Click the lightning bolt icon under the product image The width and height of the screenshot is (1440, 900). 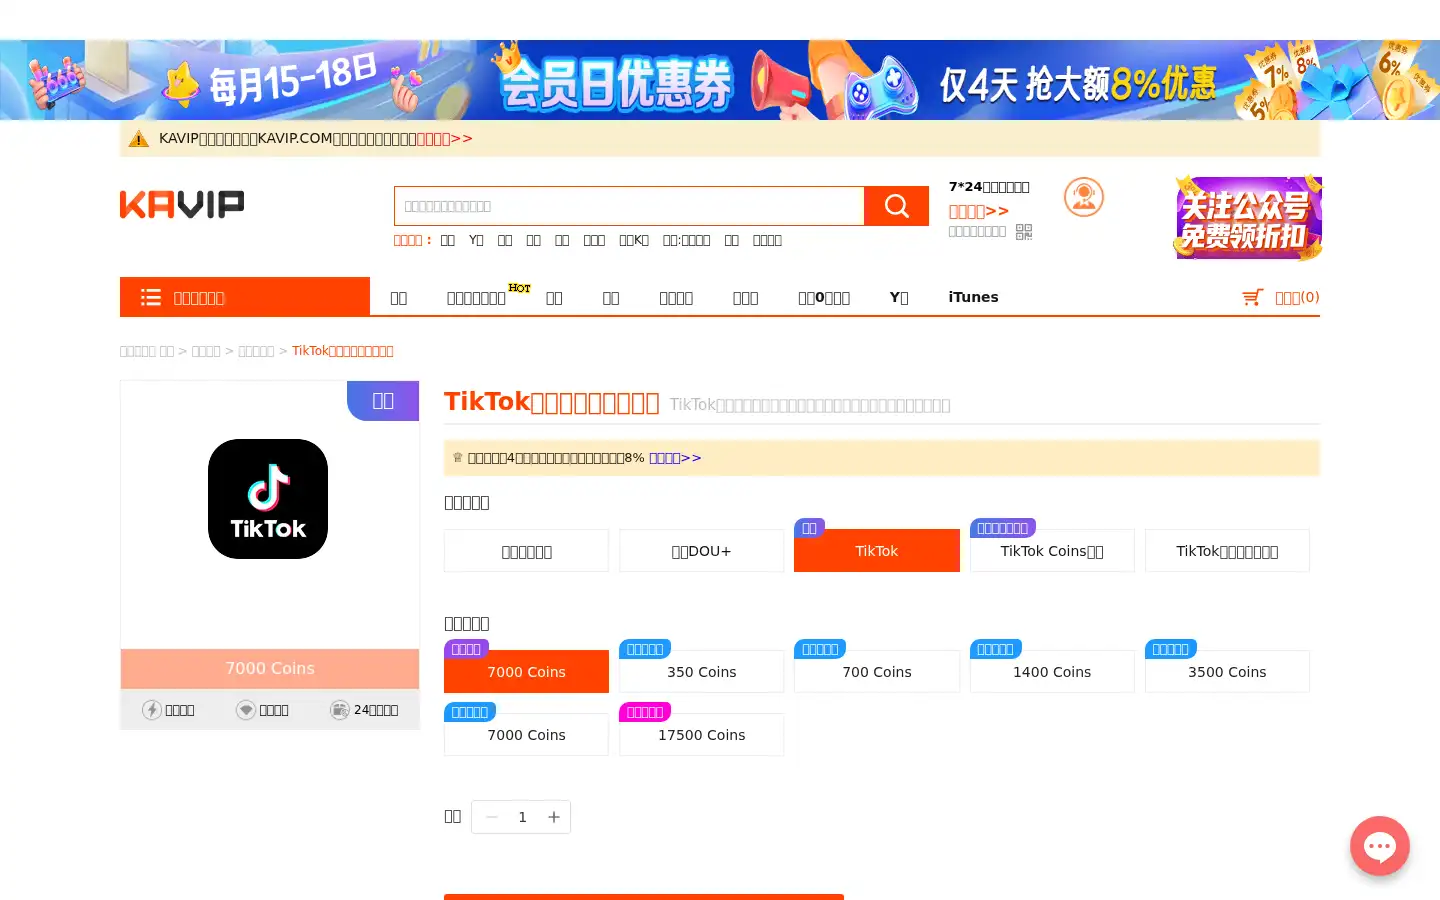click(152, 710)
